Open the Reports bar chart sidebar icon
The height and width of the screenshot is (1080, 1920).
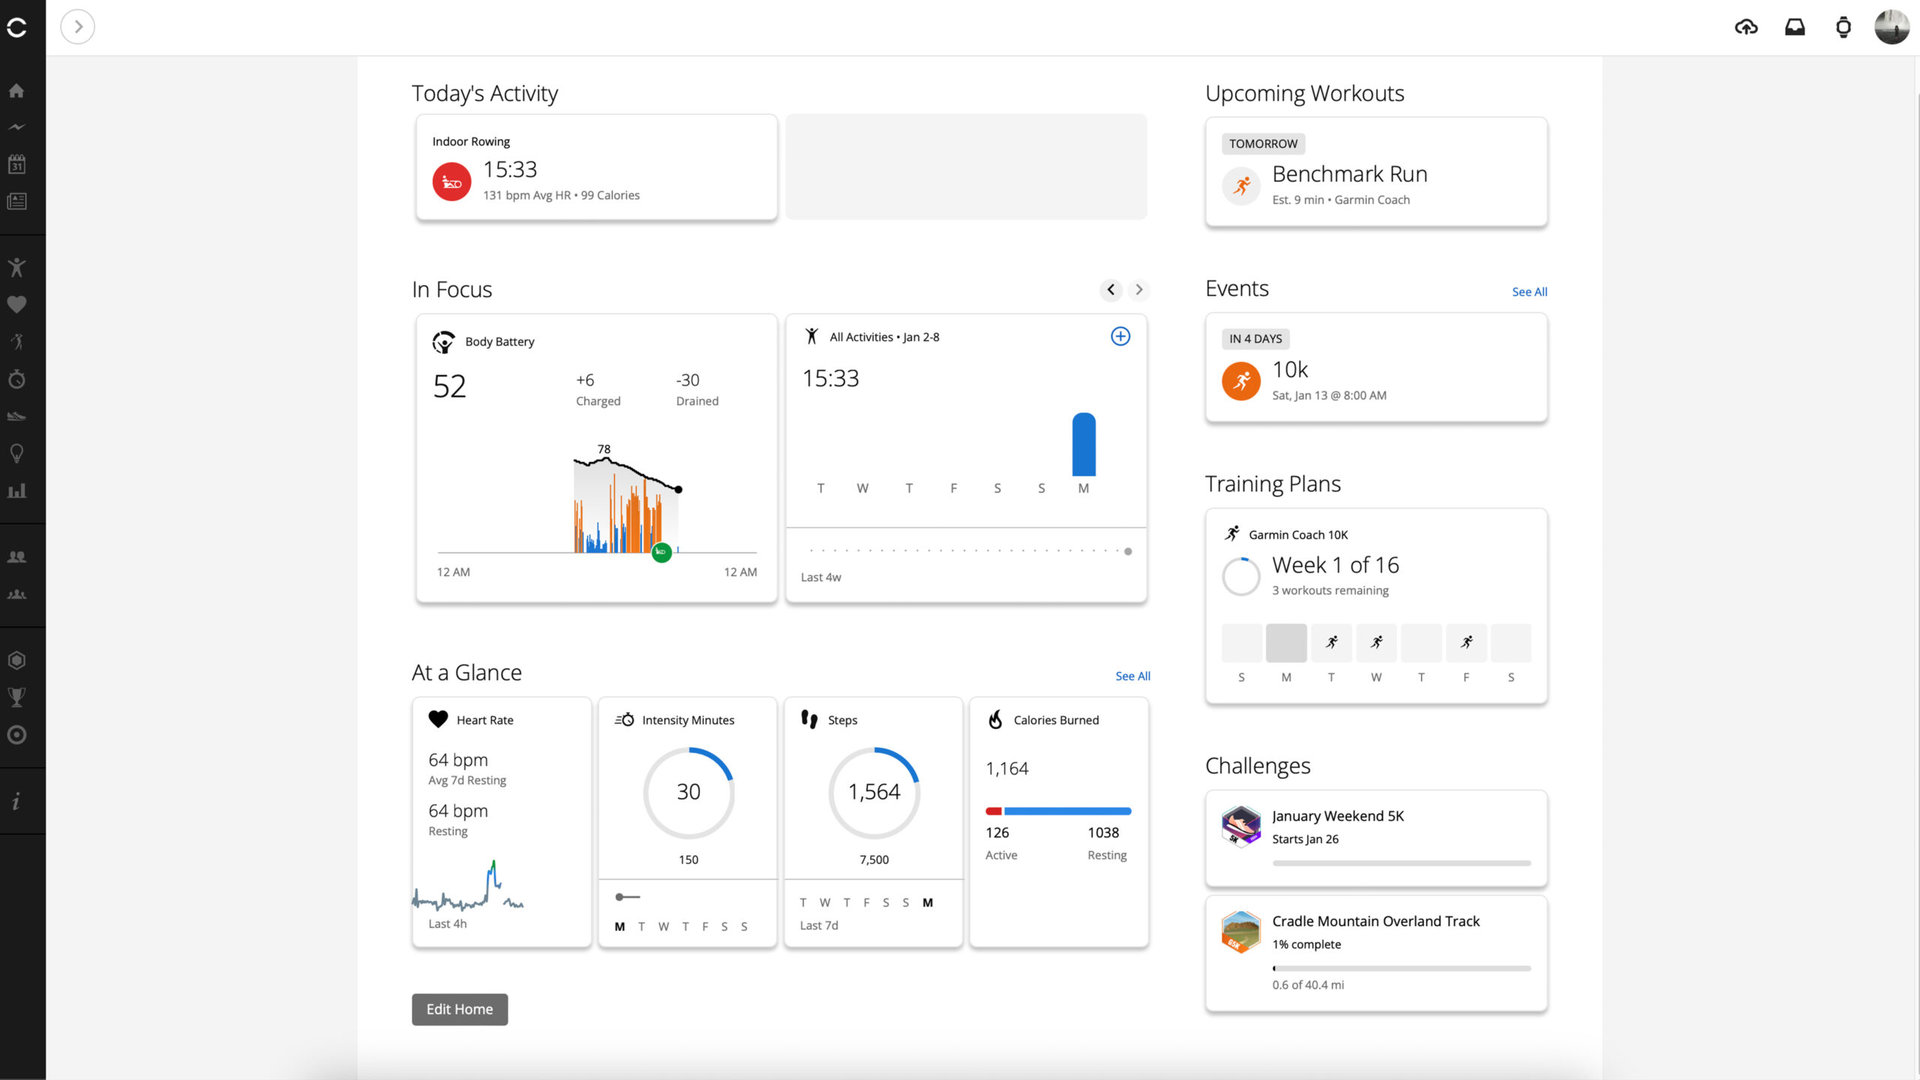(16, 491)
